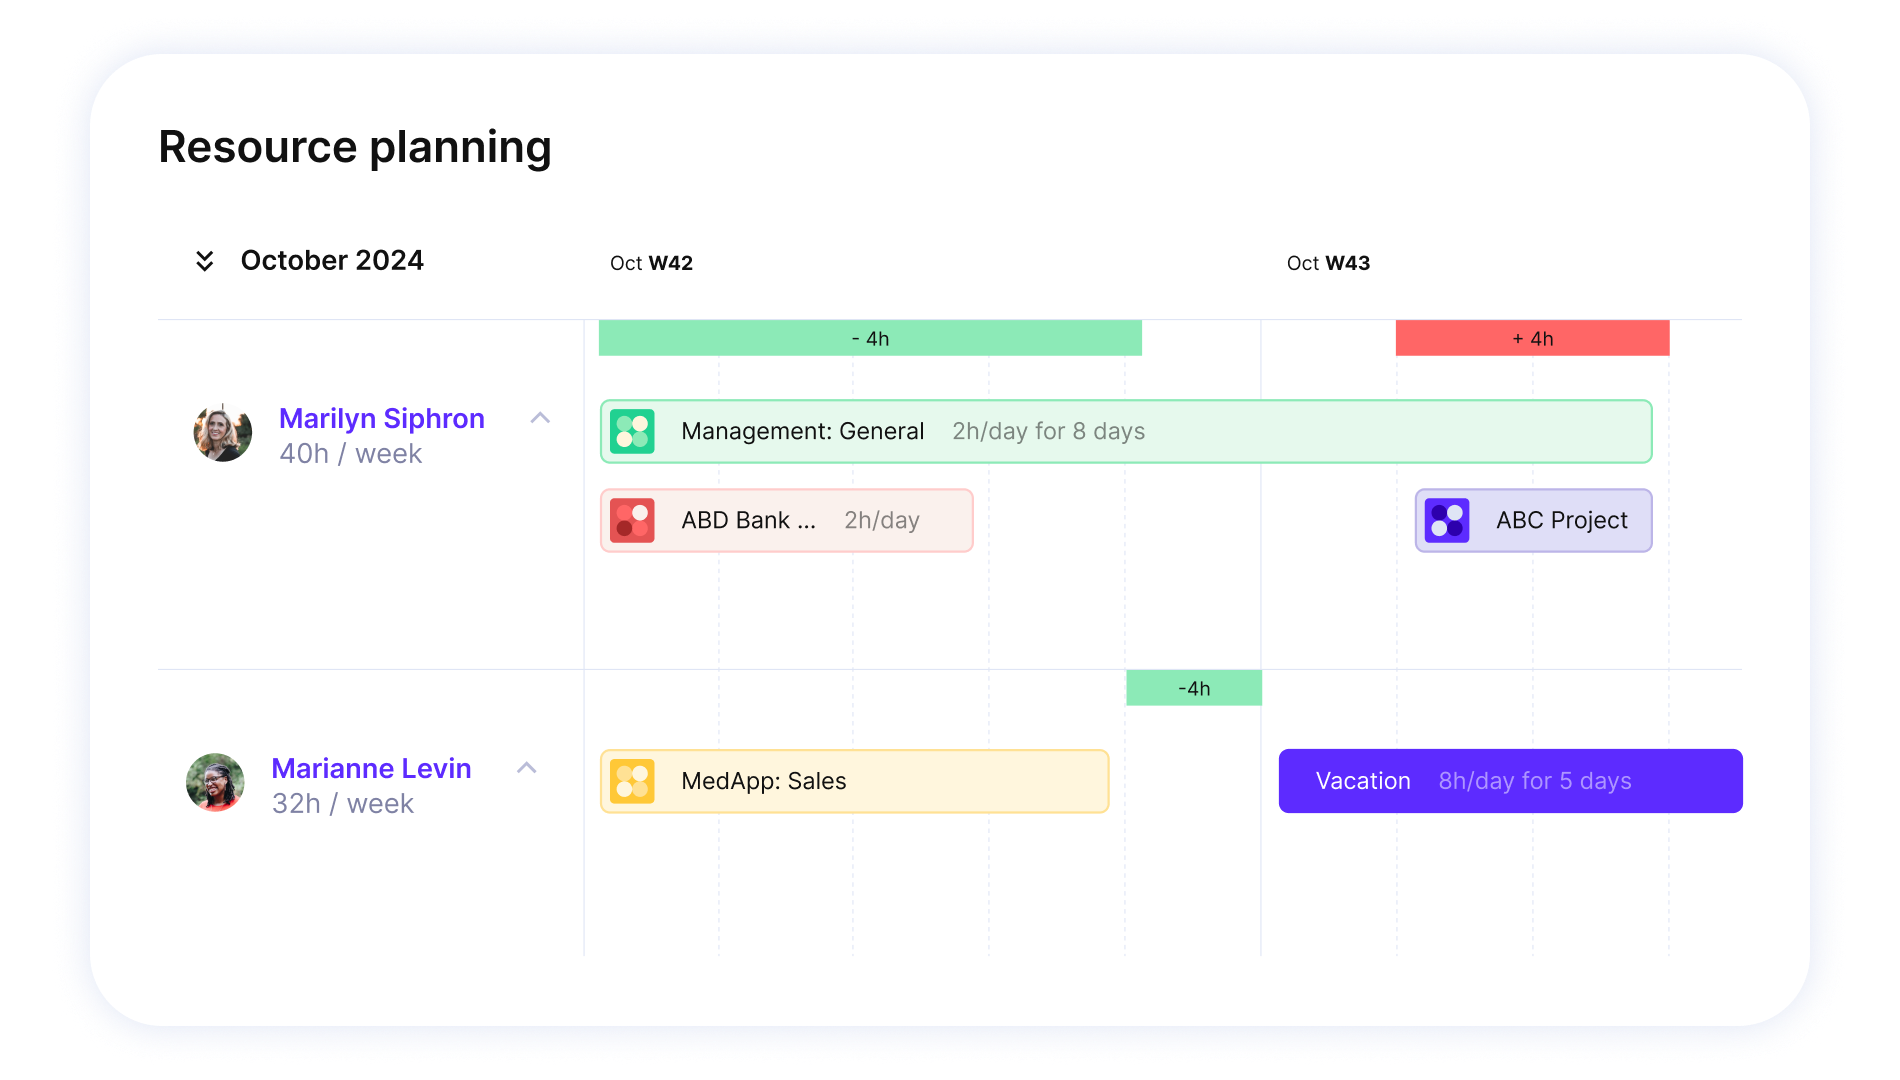
Task: Click the purple ABC Project icon
Action: point(1447,521)
